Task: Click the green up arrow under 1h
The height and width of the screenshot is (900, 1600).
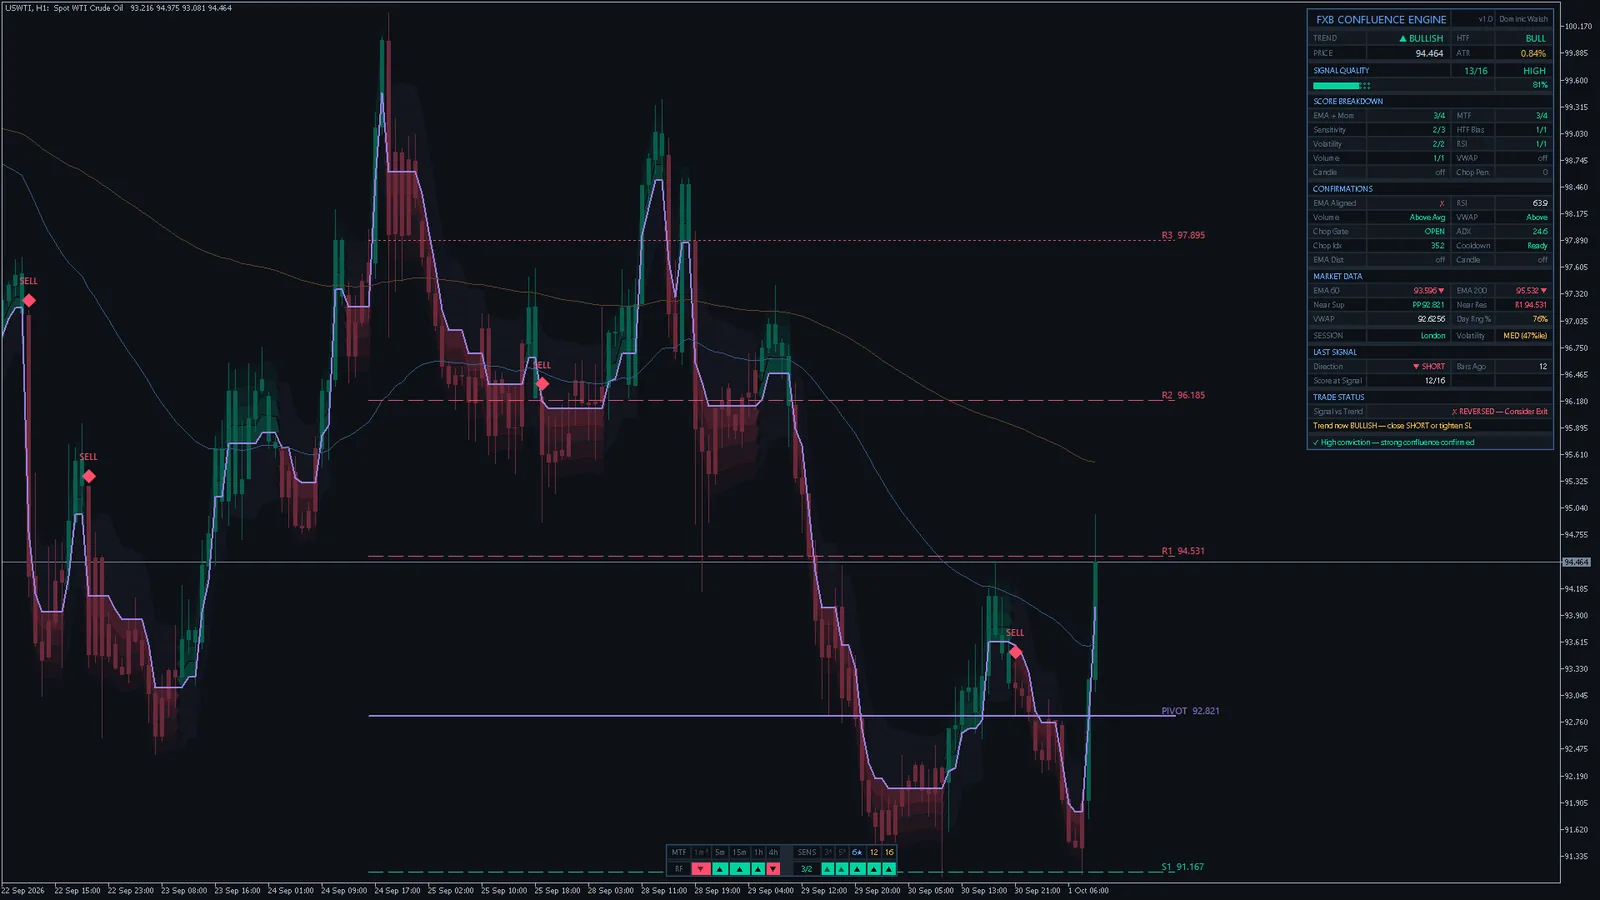Action: click(x=758, y=869)
